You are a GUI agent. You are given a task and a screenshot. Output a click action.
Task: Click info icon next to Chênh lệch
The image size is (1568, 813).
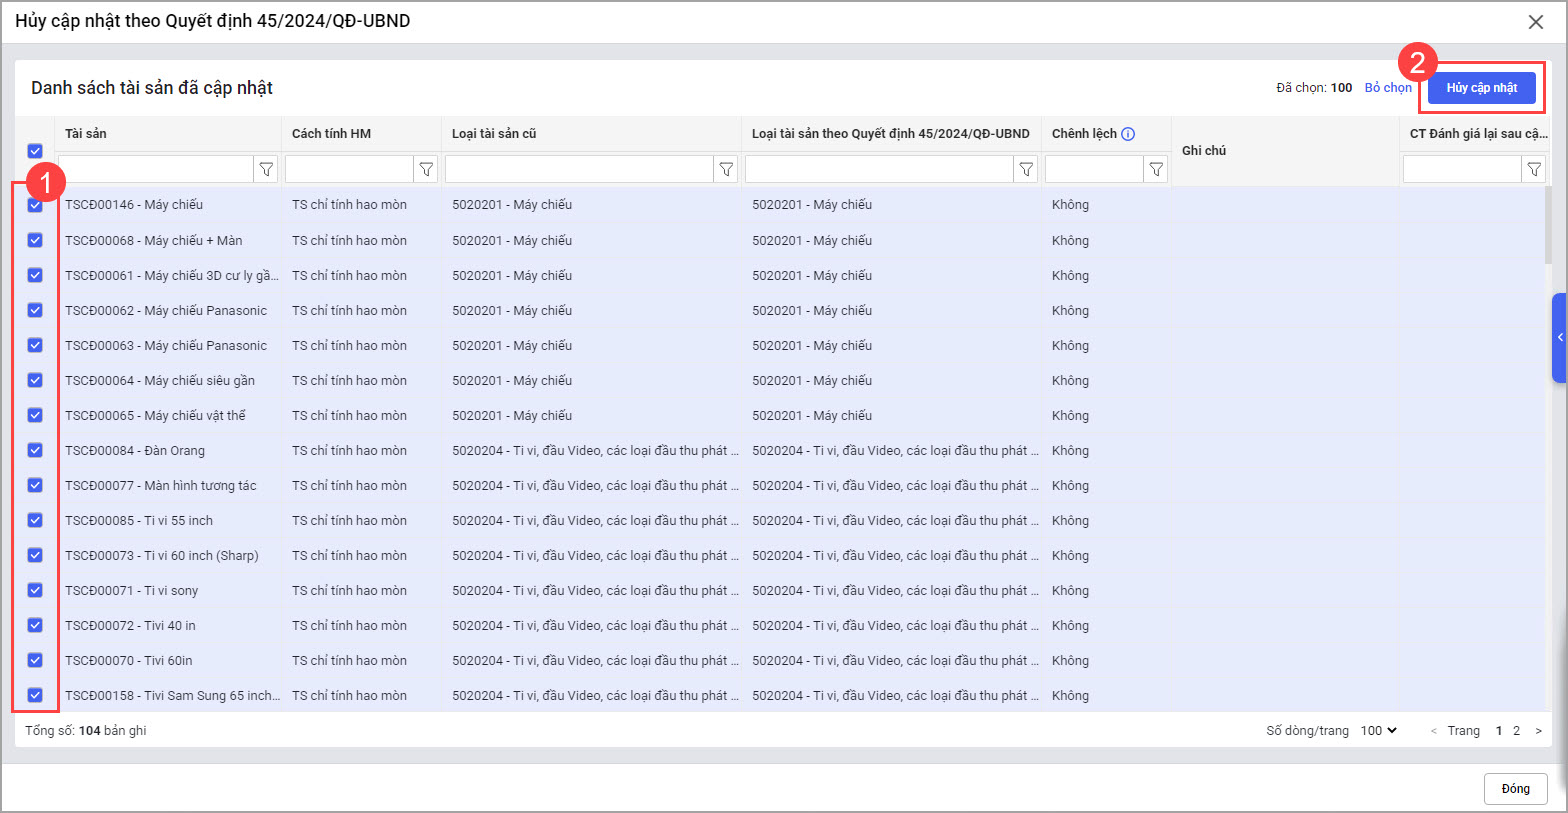coord(1128,134)
